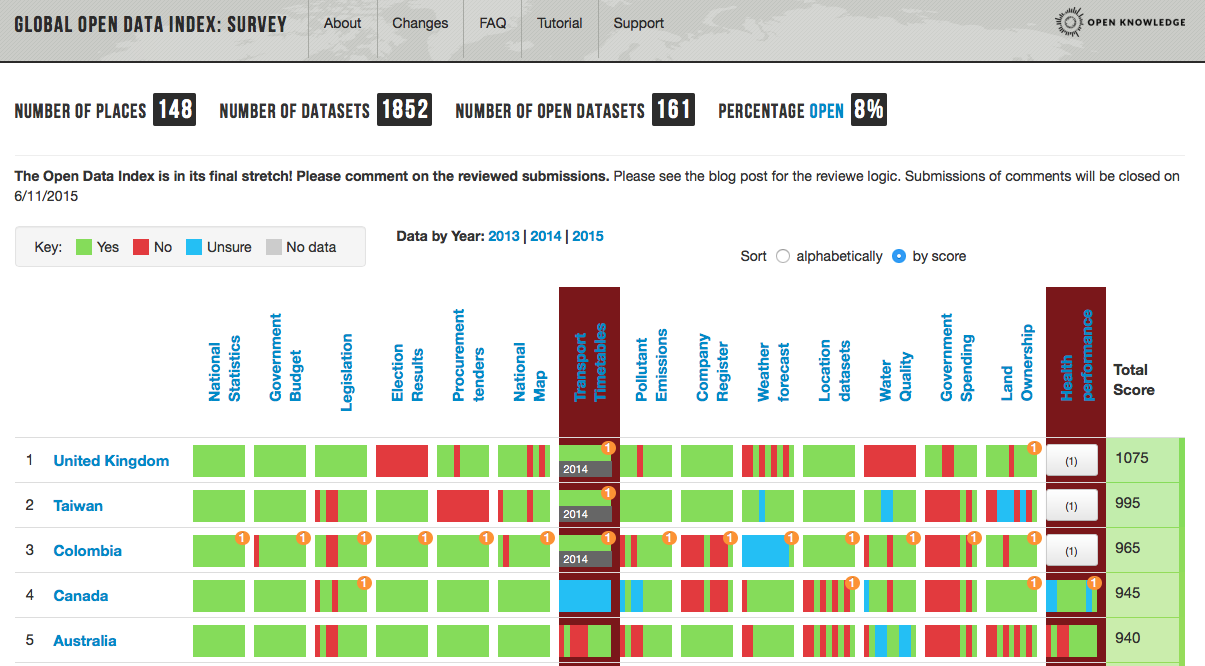The image size is (1205, 666).
Task: Open Election Results column header
Action: coord(407,373)
